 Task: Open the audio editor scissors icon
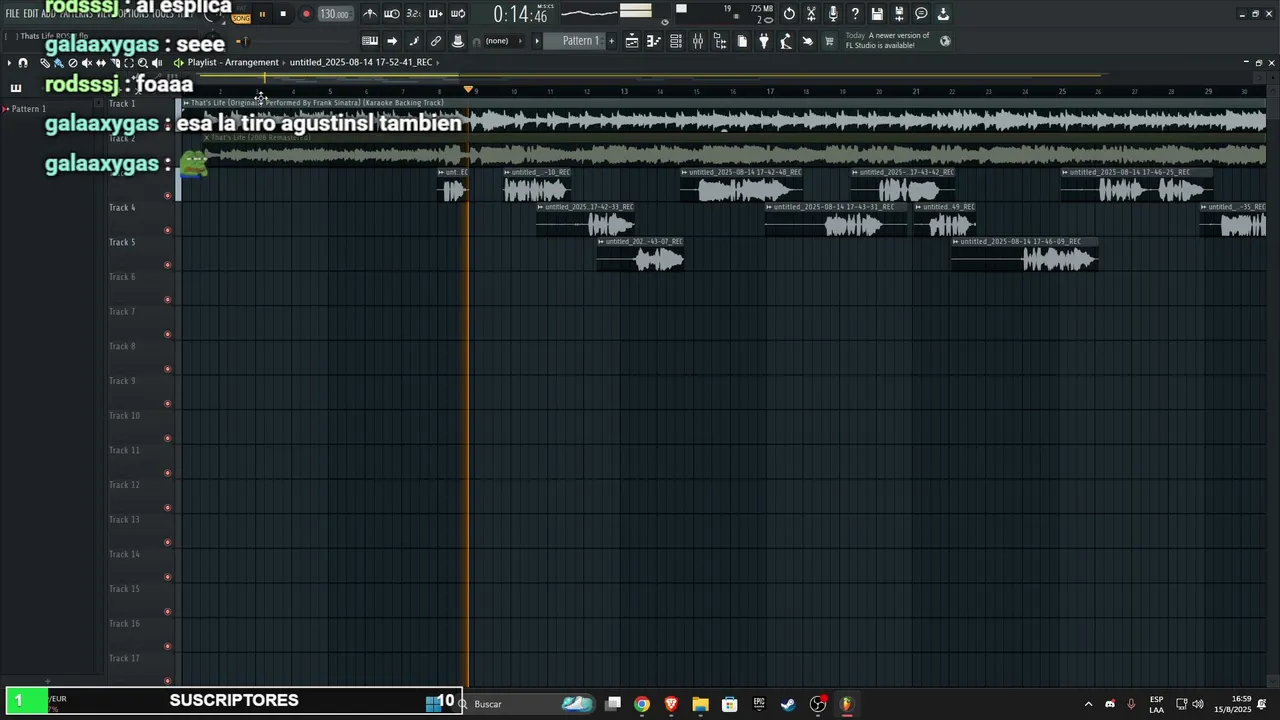point(811,14)
